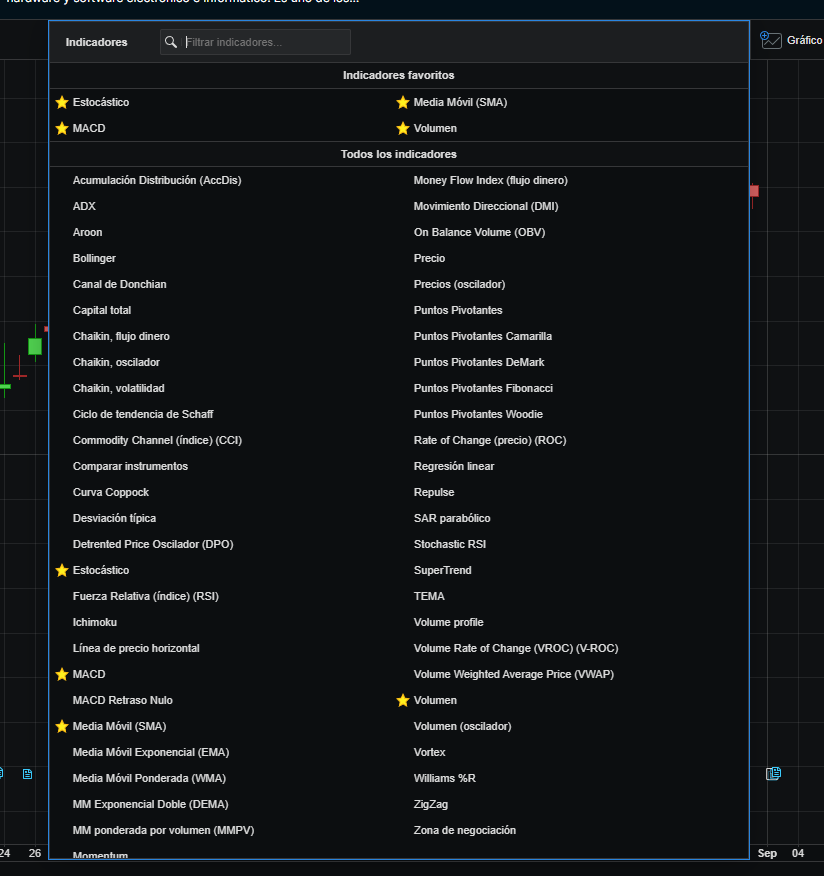Image resolution: width=824 pixels, height=876 pixels.
Task: Add the Bollinger indicator
Action: pos(94,258)
